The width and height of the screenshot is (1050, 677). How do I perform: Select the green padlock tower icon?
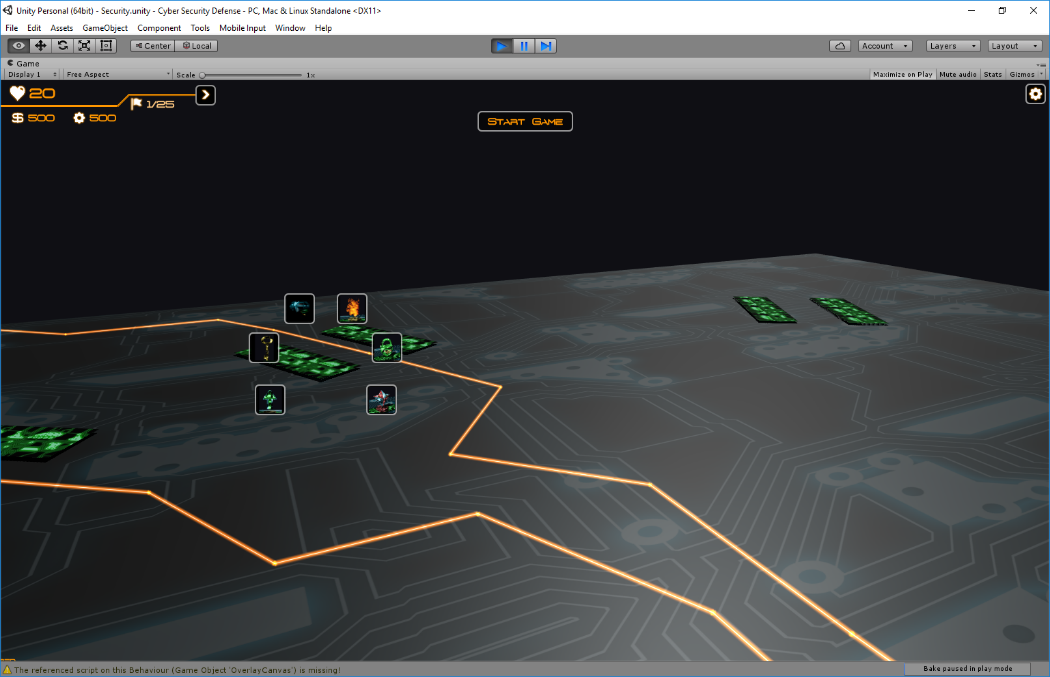pyautogui.click(x=387, y=347)
